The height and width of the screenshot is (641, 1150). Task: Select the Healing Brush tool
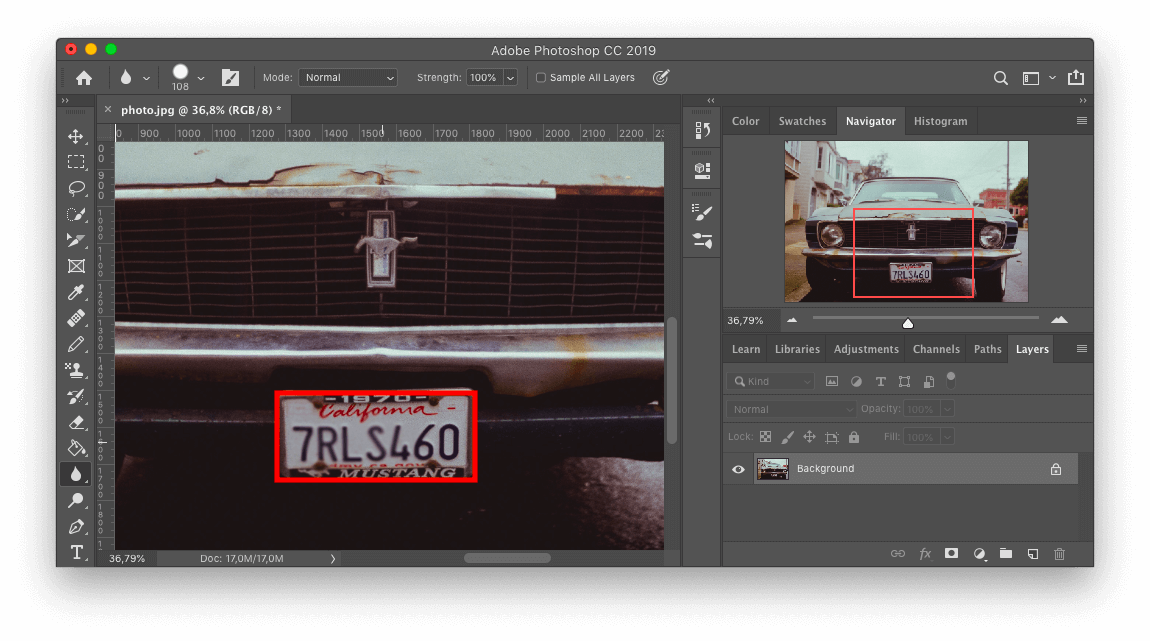coord(76,318)
